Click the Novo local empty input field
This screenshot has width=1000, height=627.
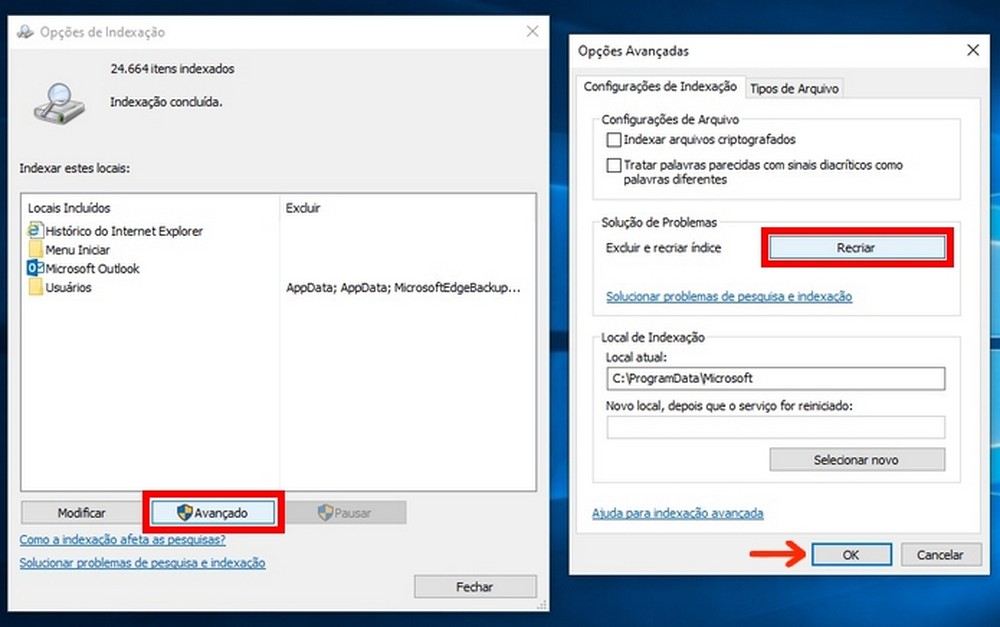point(776,427)
